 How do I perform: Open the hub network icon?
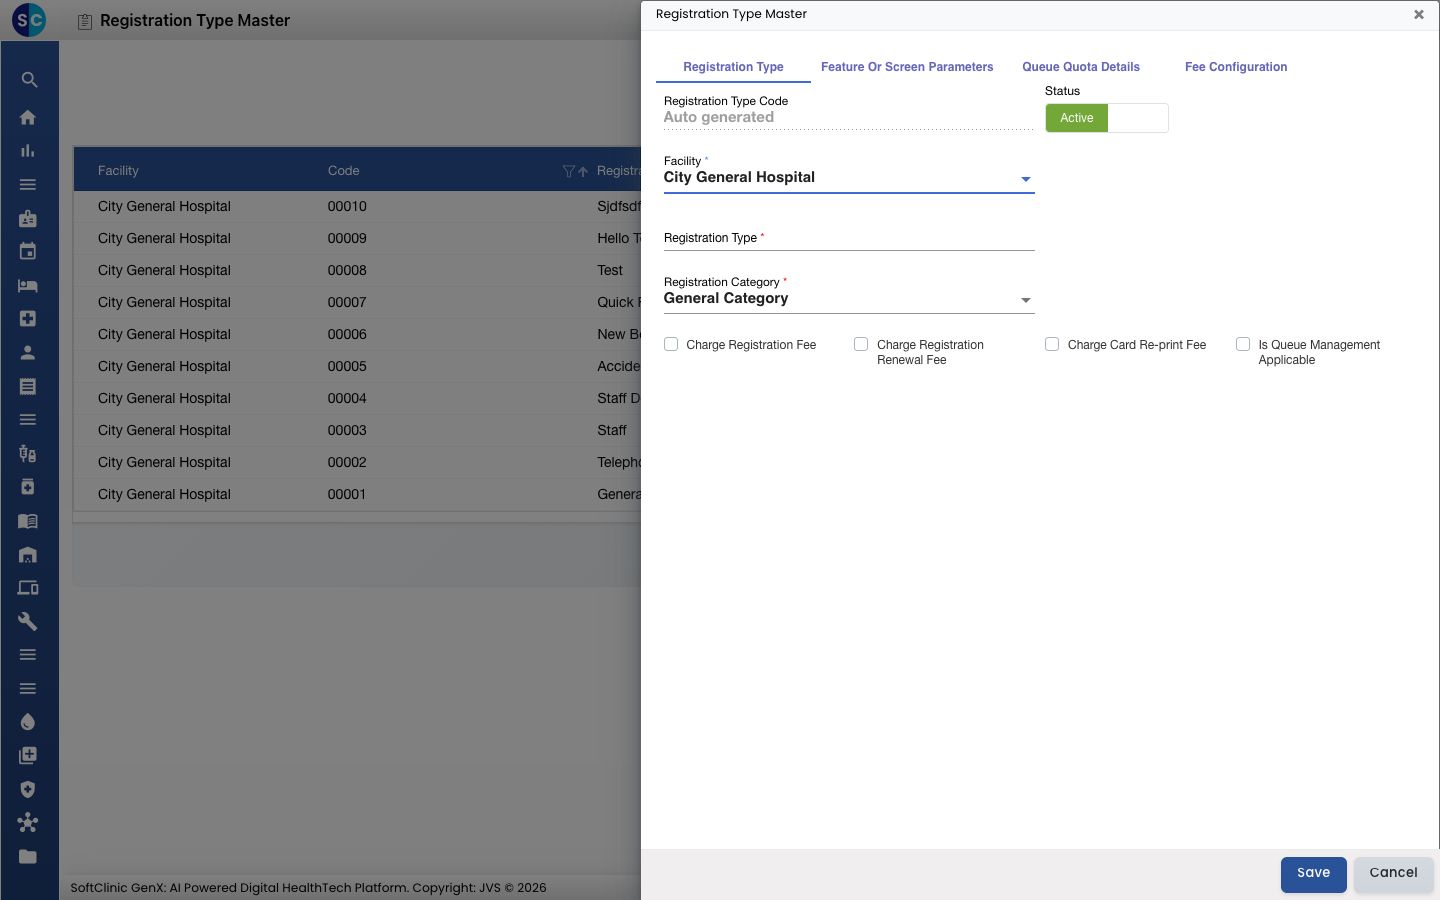pos(28,823)
